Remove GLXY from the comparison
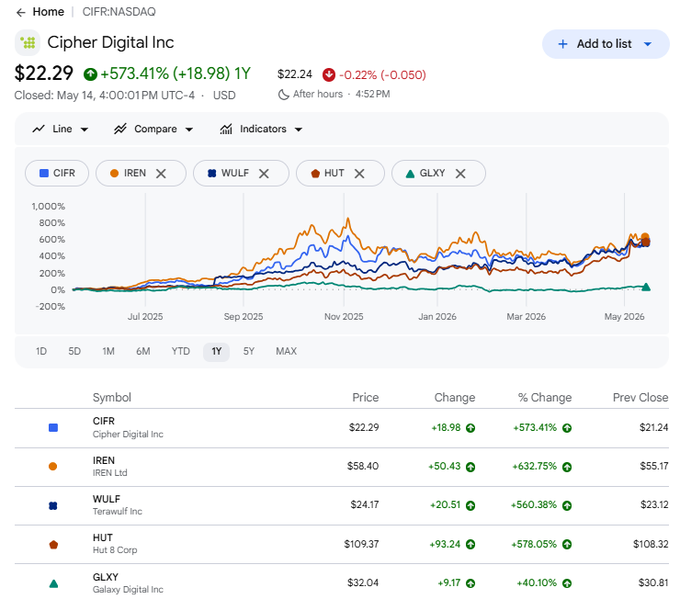Viewport: 680px width, 599px height. point(461,173)
